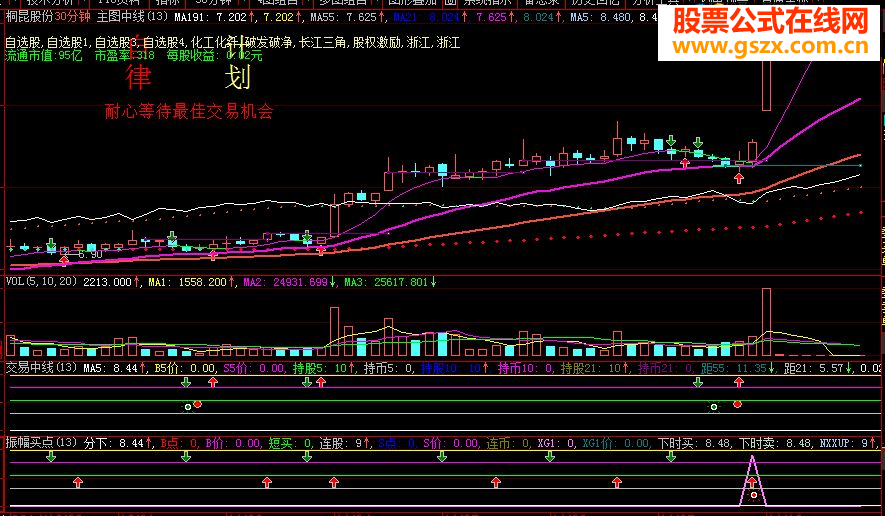Open the 交易中线(13) indicator label
This screenshot has height=516, width=885.
[41, 368]
